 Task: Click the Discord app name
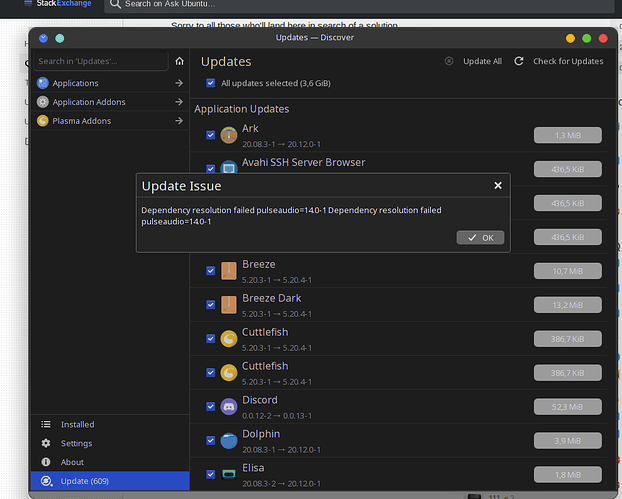260,400
